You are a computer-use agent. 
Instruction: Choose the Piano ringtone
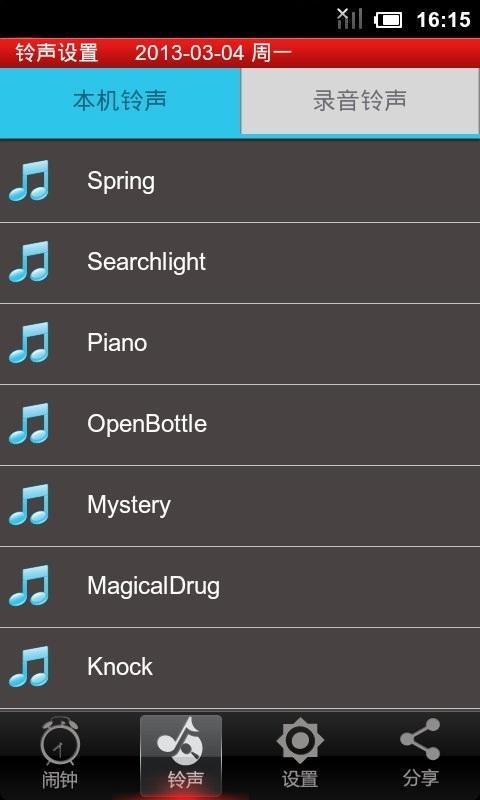point(240,343)
